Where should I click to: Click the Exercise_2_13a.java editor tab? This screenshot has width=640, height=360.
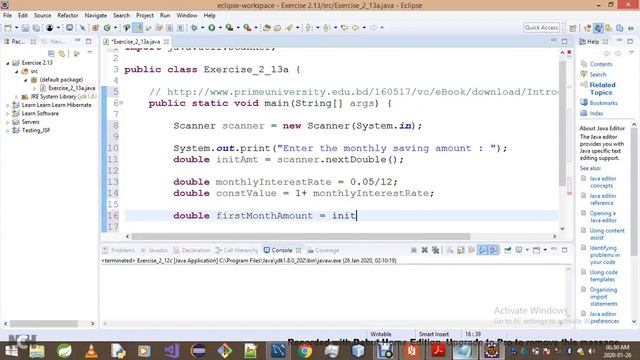click(136, 42)
